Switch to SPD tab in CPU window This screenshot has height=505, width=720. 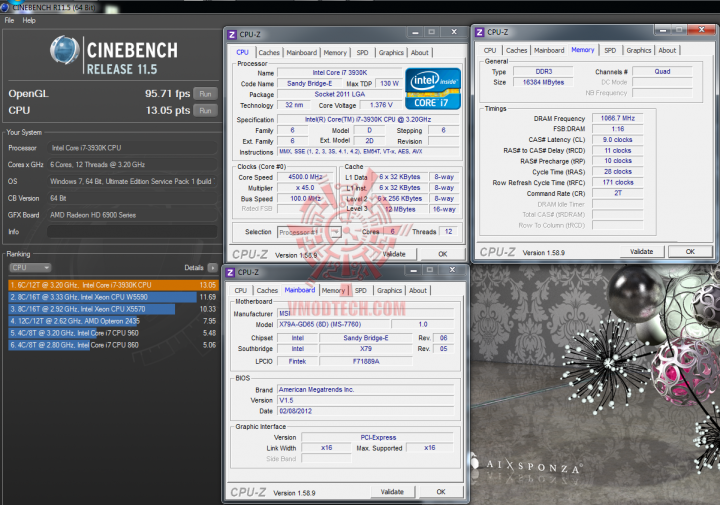pyautogui.click(x=362, y=53)
